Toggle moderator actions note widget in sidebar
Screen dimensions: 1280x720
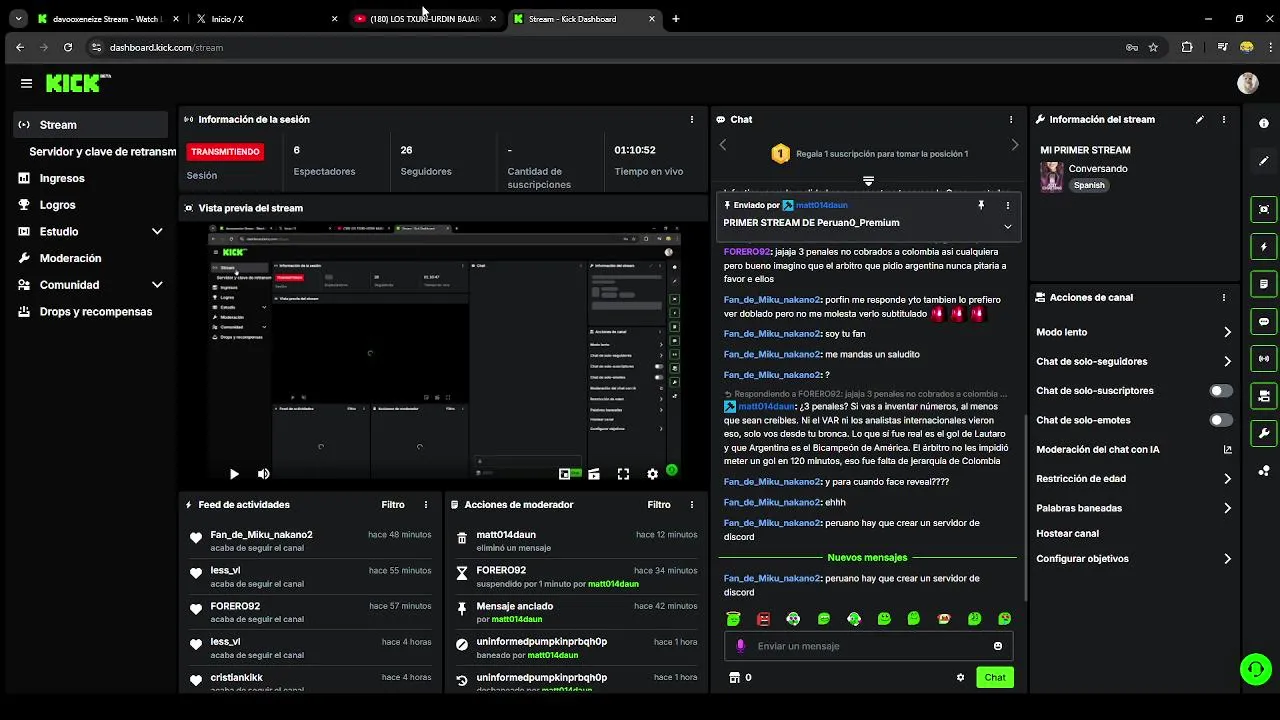click(x=1264, y=284)
